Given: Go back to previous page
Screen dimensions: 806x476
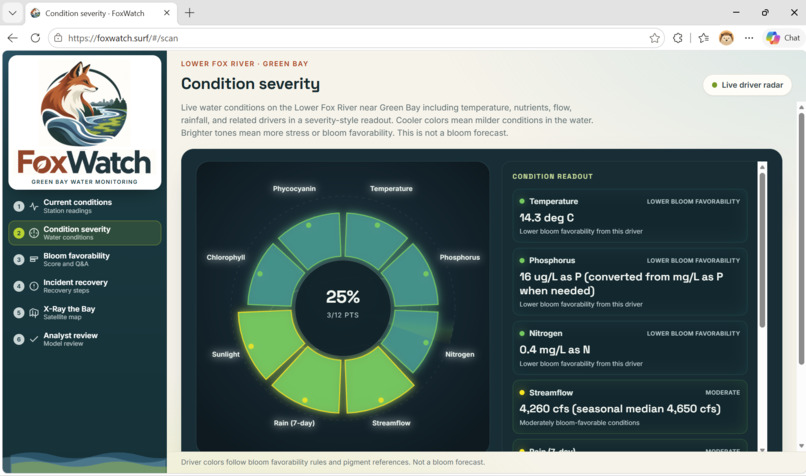Looking at the screenshot, I should coord(12,38).
